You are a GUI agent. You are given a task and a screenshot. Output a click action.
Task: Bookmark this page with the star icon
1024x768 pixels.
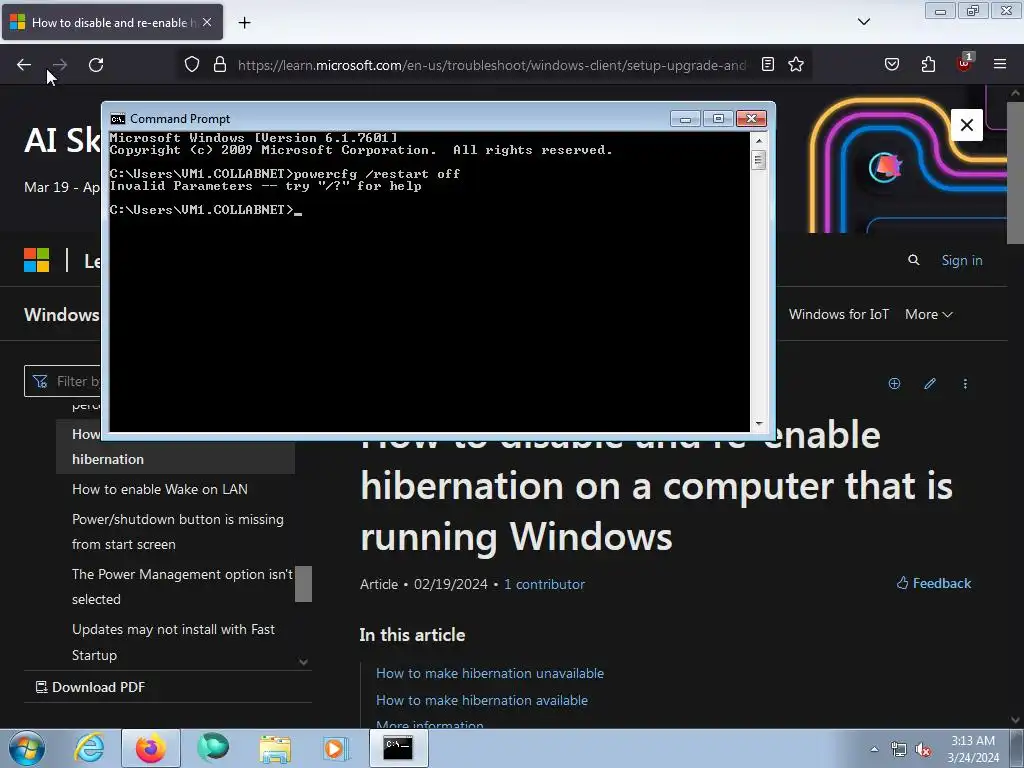point(796,65)
